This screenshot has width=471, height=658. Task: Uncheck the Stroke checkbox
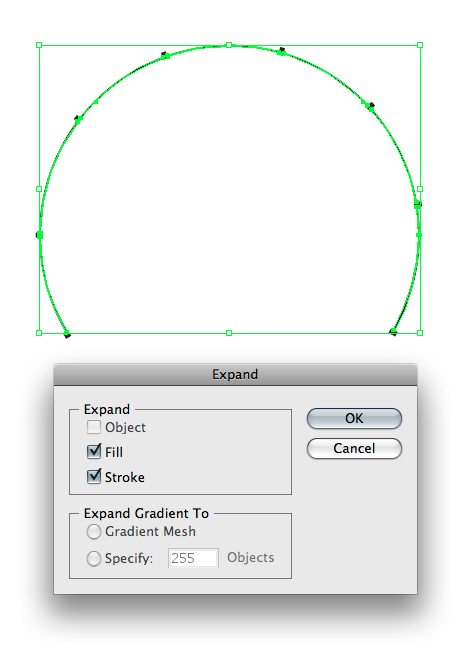coord(94,477)
